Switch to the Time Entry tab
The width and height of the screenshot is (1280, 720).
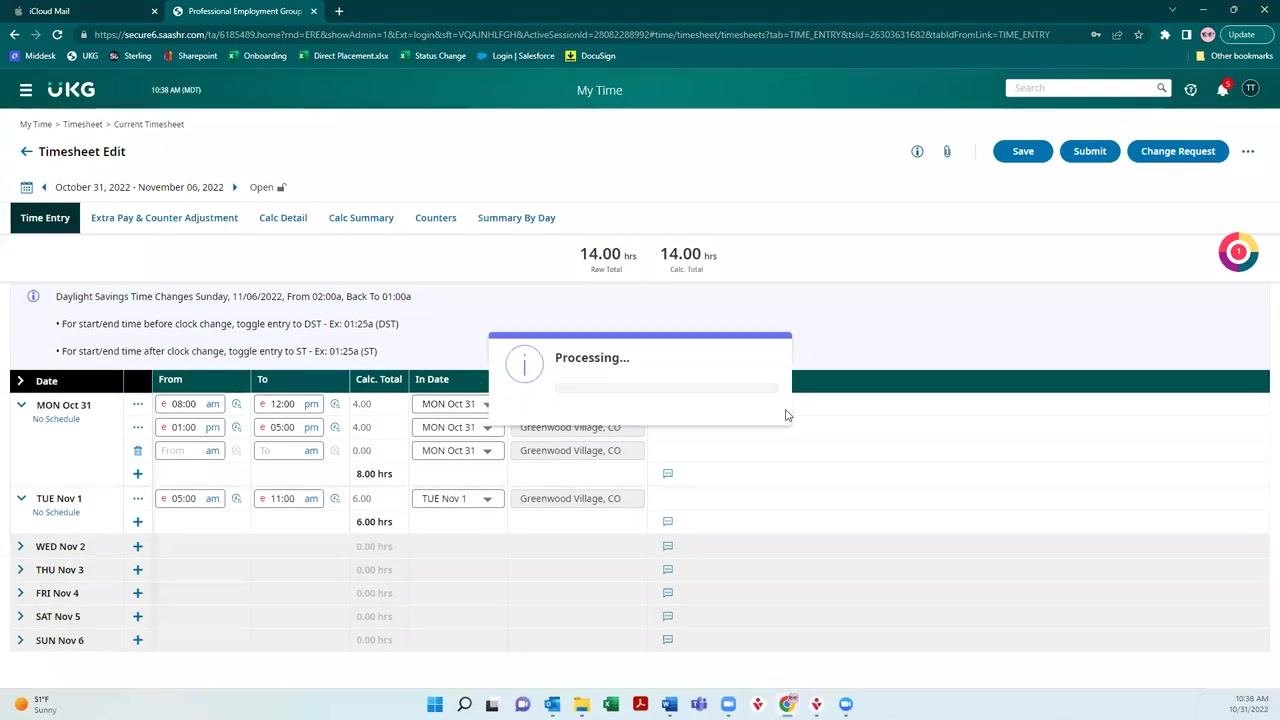click(45, 218)
